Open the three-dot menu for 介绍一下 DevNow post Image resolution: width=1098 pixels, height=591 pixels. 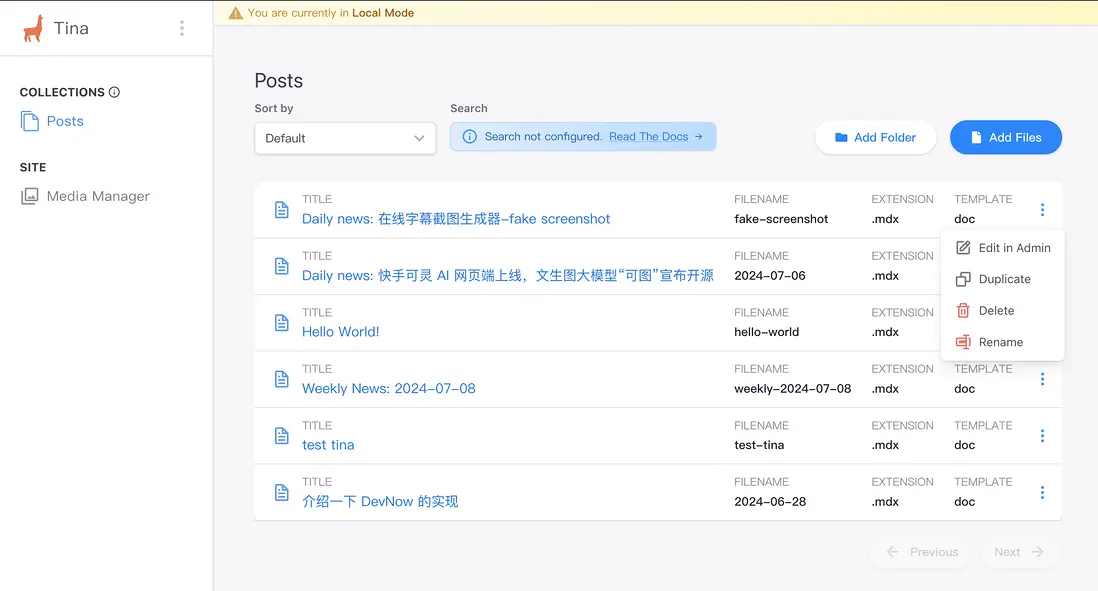click(x=1042, y=492)
